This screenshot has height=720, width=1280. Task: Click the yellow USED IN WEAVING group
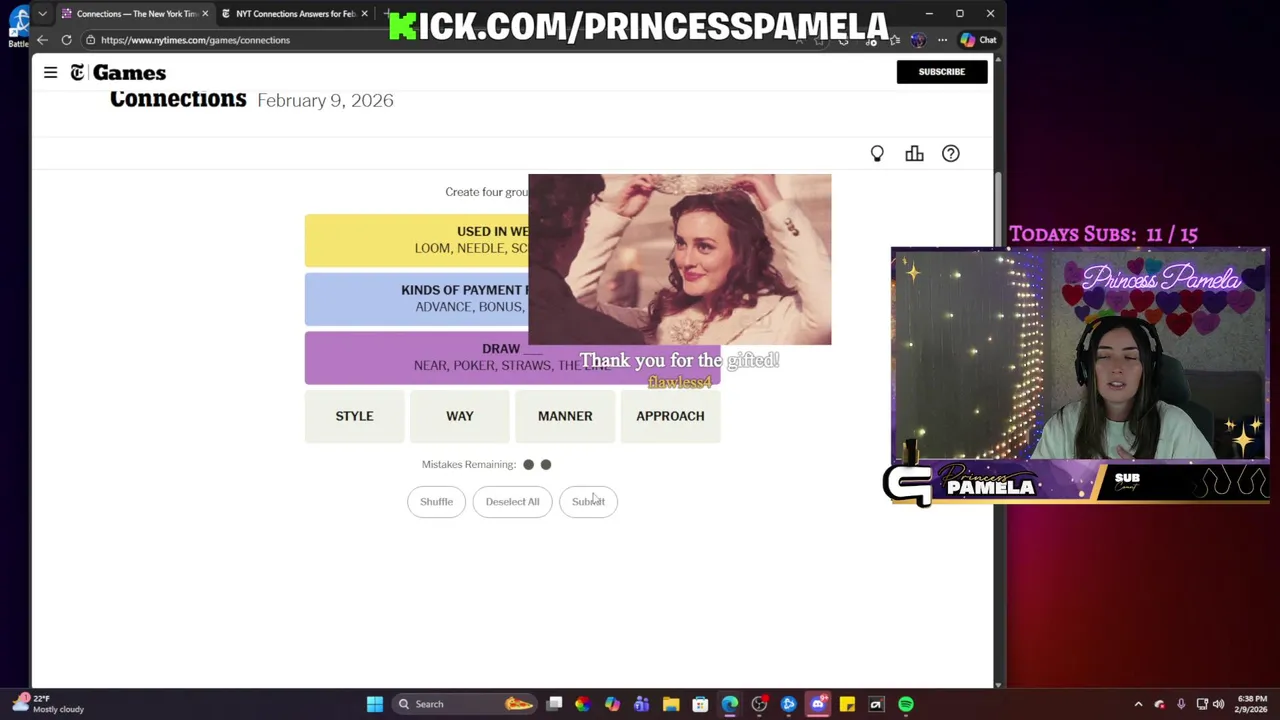(416, 240)
